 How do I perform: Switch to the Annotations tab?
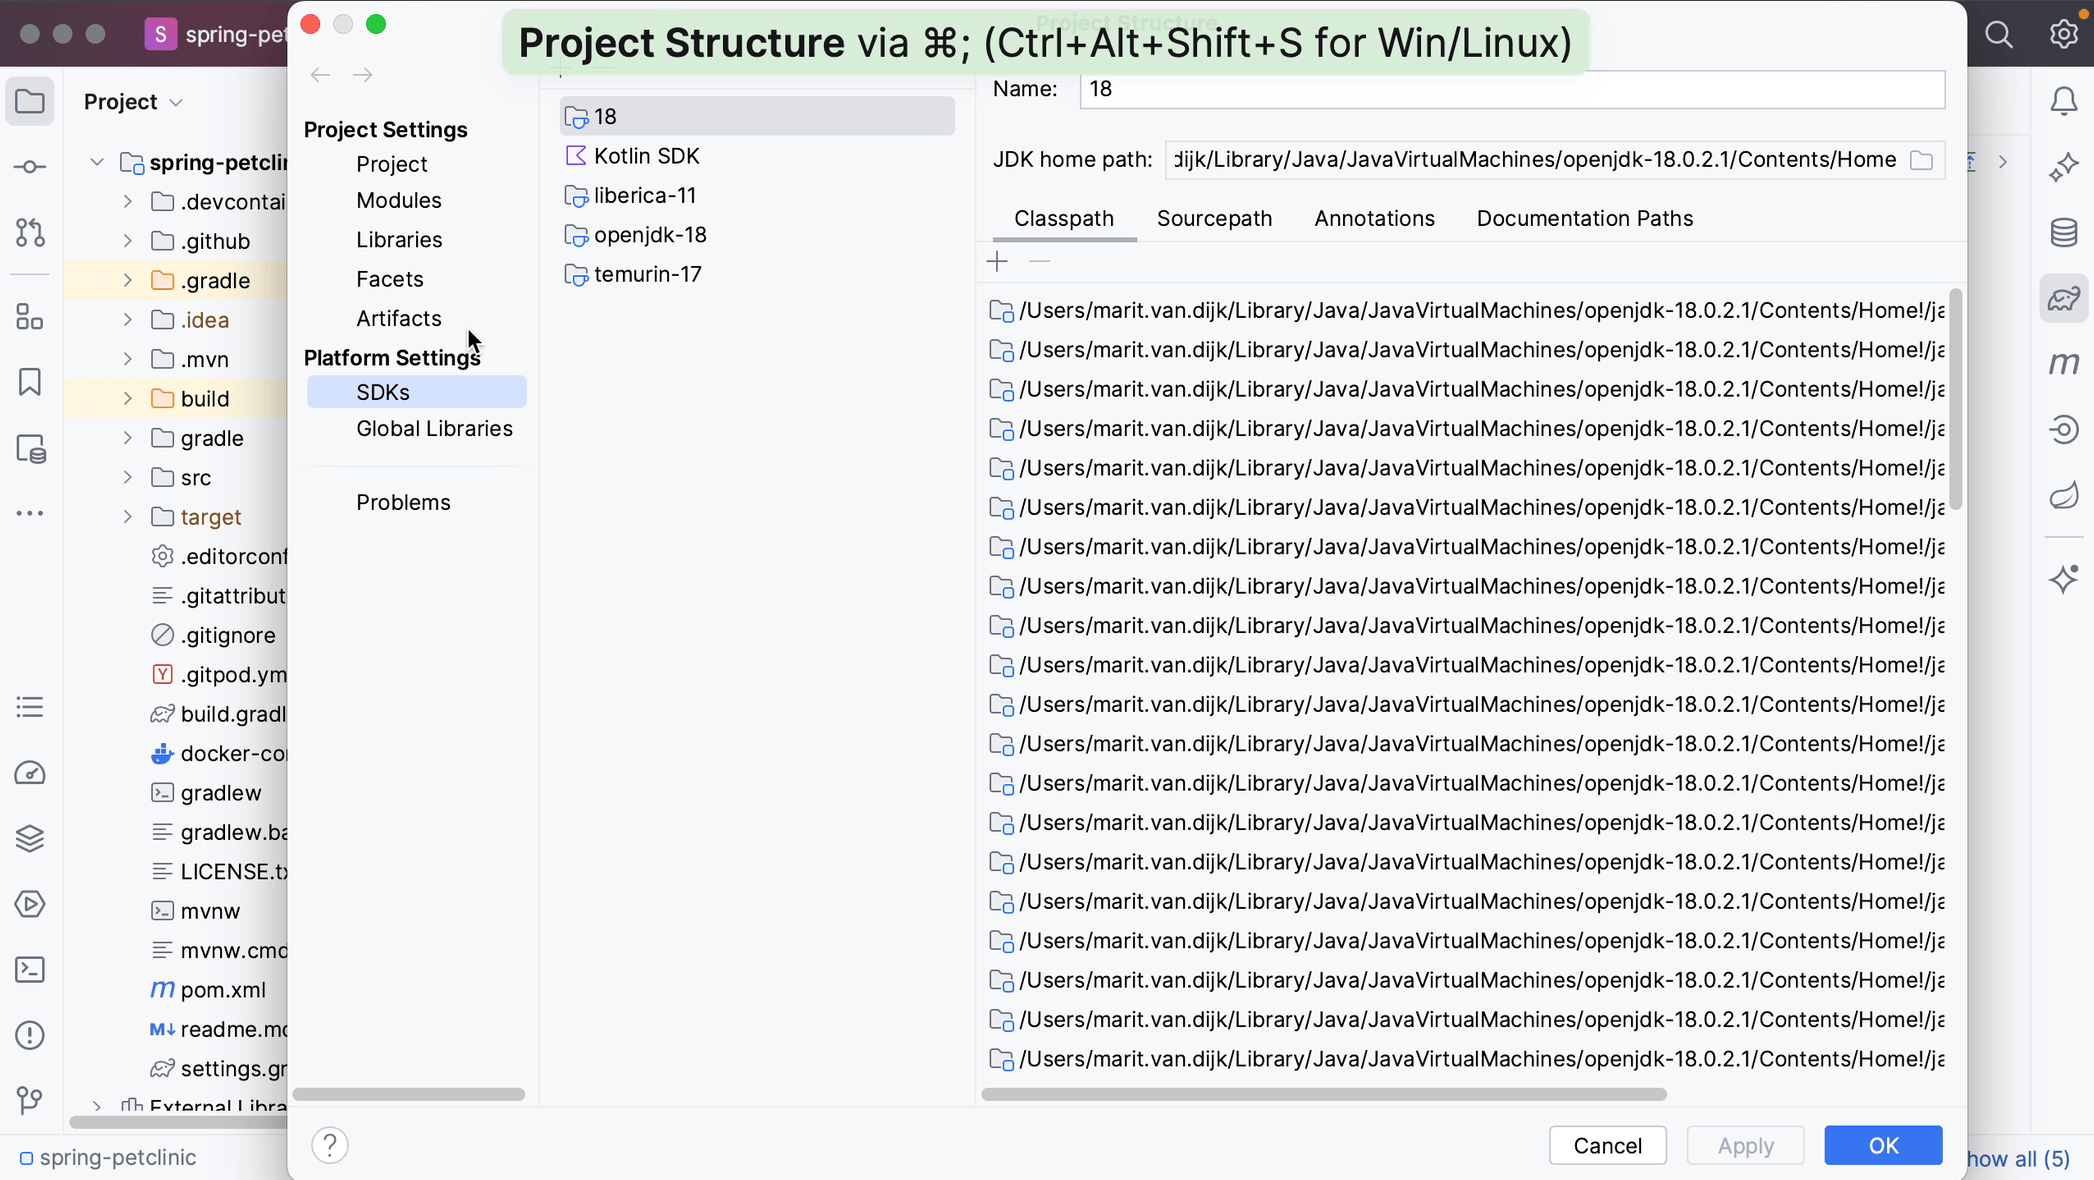pos(1375,219)
